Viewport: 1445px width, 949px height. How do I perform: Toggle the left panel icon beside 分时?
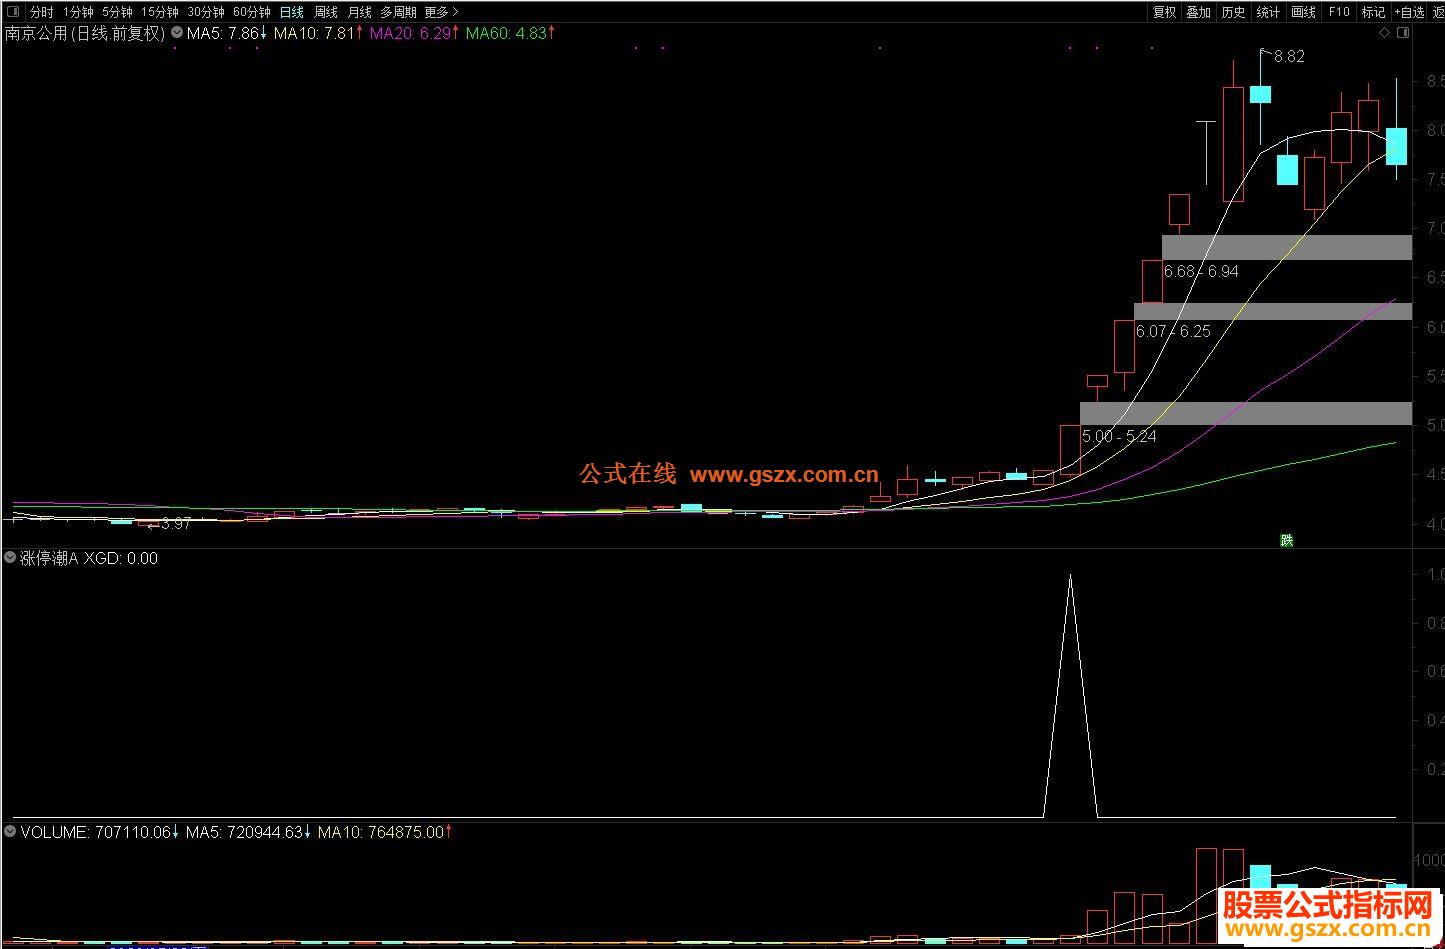tap(12, 12)
